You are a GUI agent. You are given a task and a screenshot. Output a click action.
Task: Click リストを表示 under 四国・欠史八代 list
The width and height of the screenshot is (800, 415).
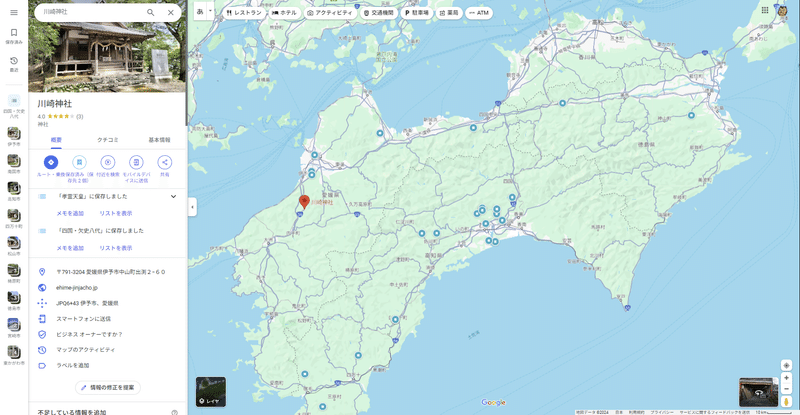(116, 248)
